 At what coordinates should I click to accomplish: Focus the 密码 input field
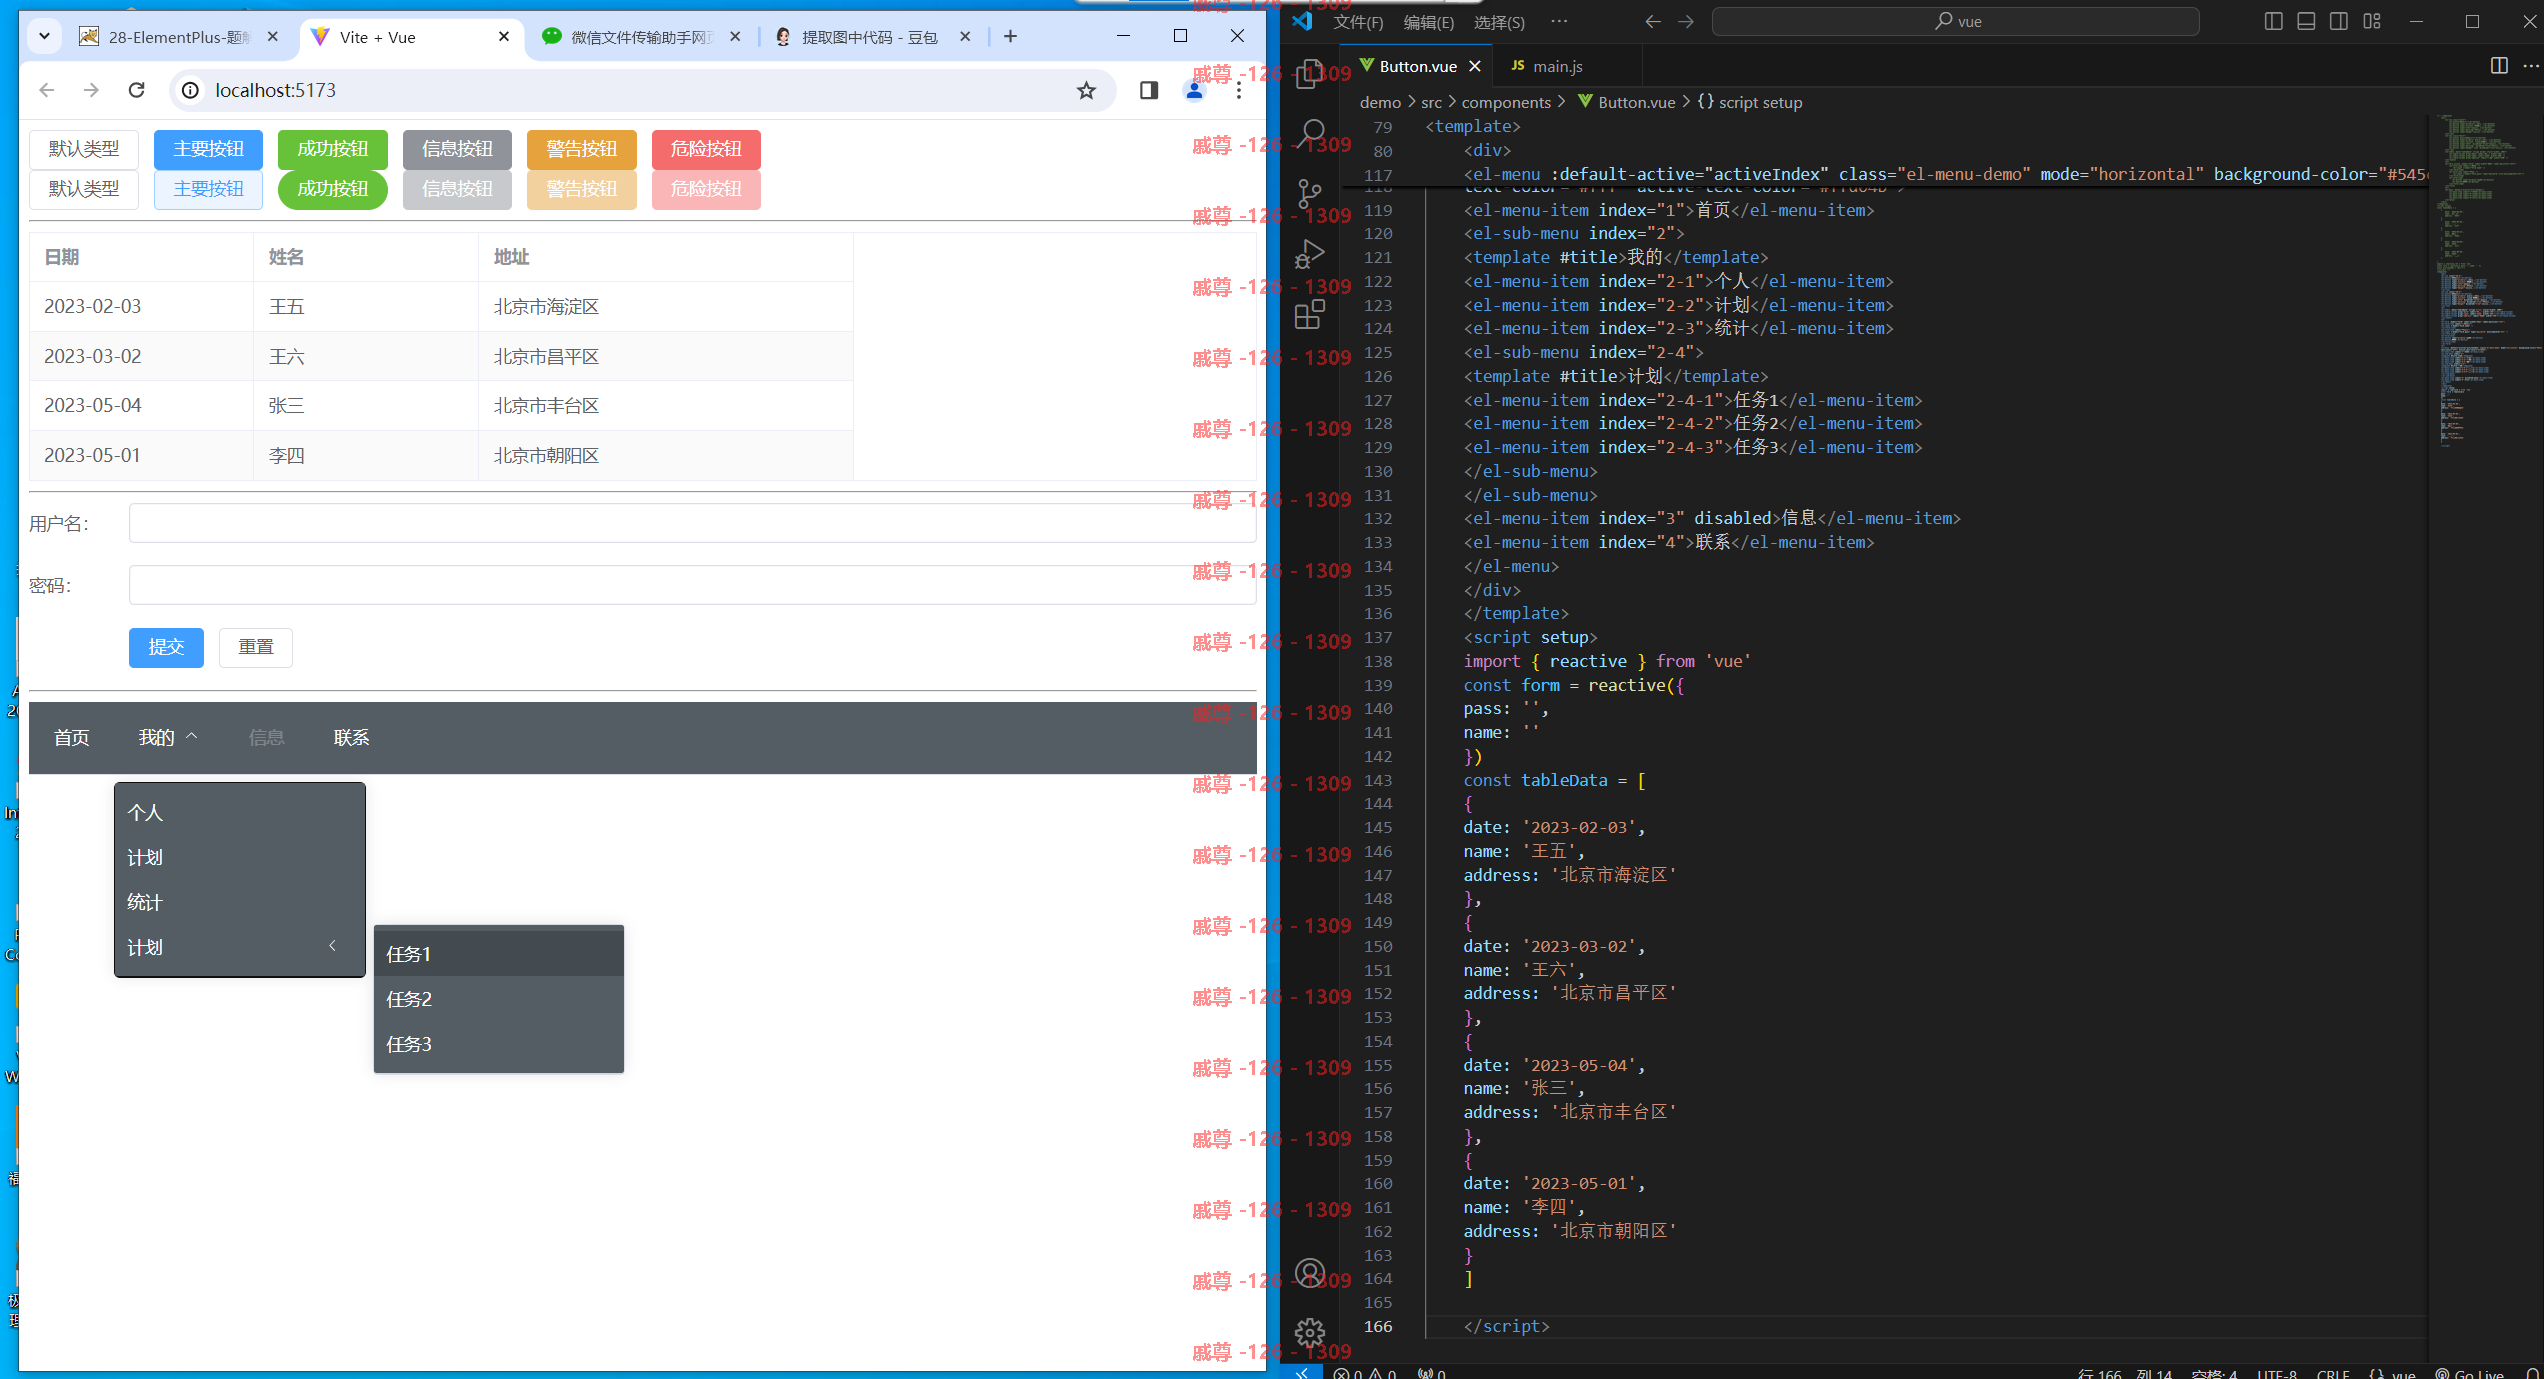[x=692, y=585]
